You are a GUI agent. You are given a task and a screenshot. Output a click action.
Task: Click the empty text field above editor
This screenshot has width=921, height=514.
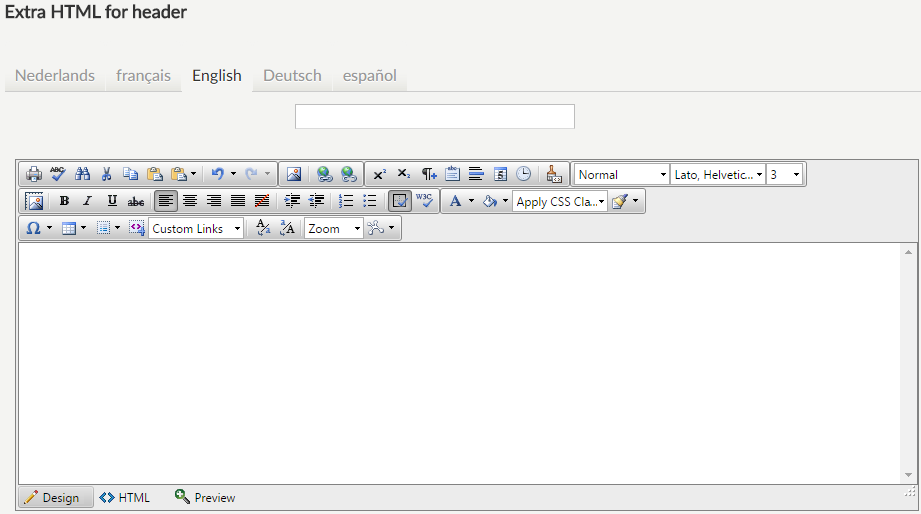point(434,116)
